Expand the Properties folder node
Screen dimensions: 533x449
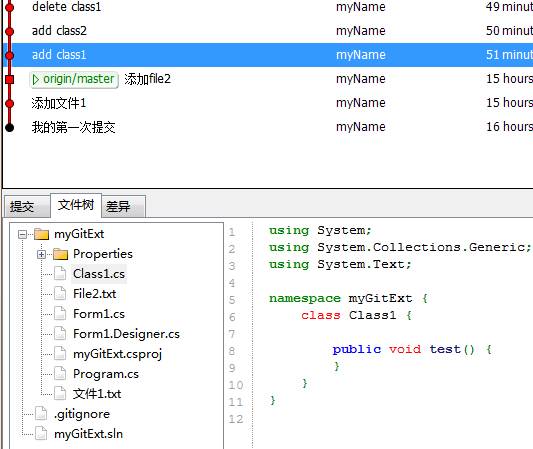(x=41, y=254)
